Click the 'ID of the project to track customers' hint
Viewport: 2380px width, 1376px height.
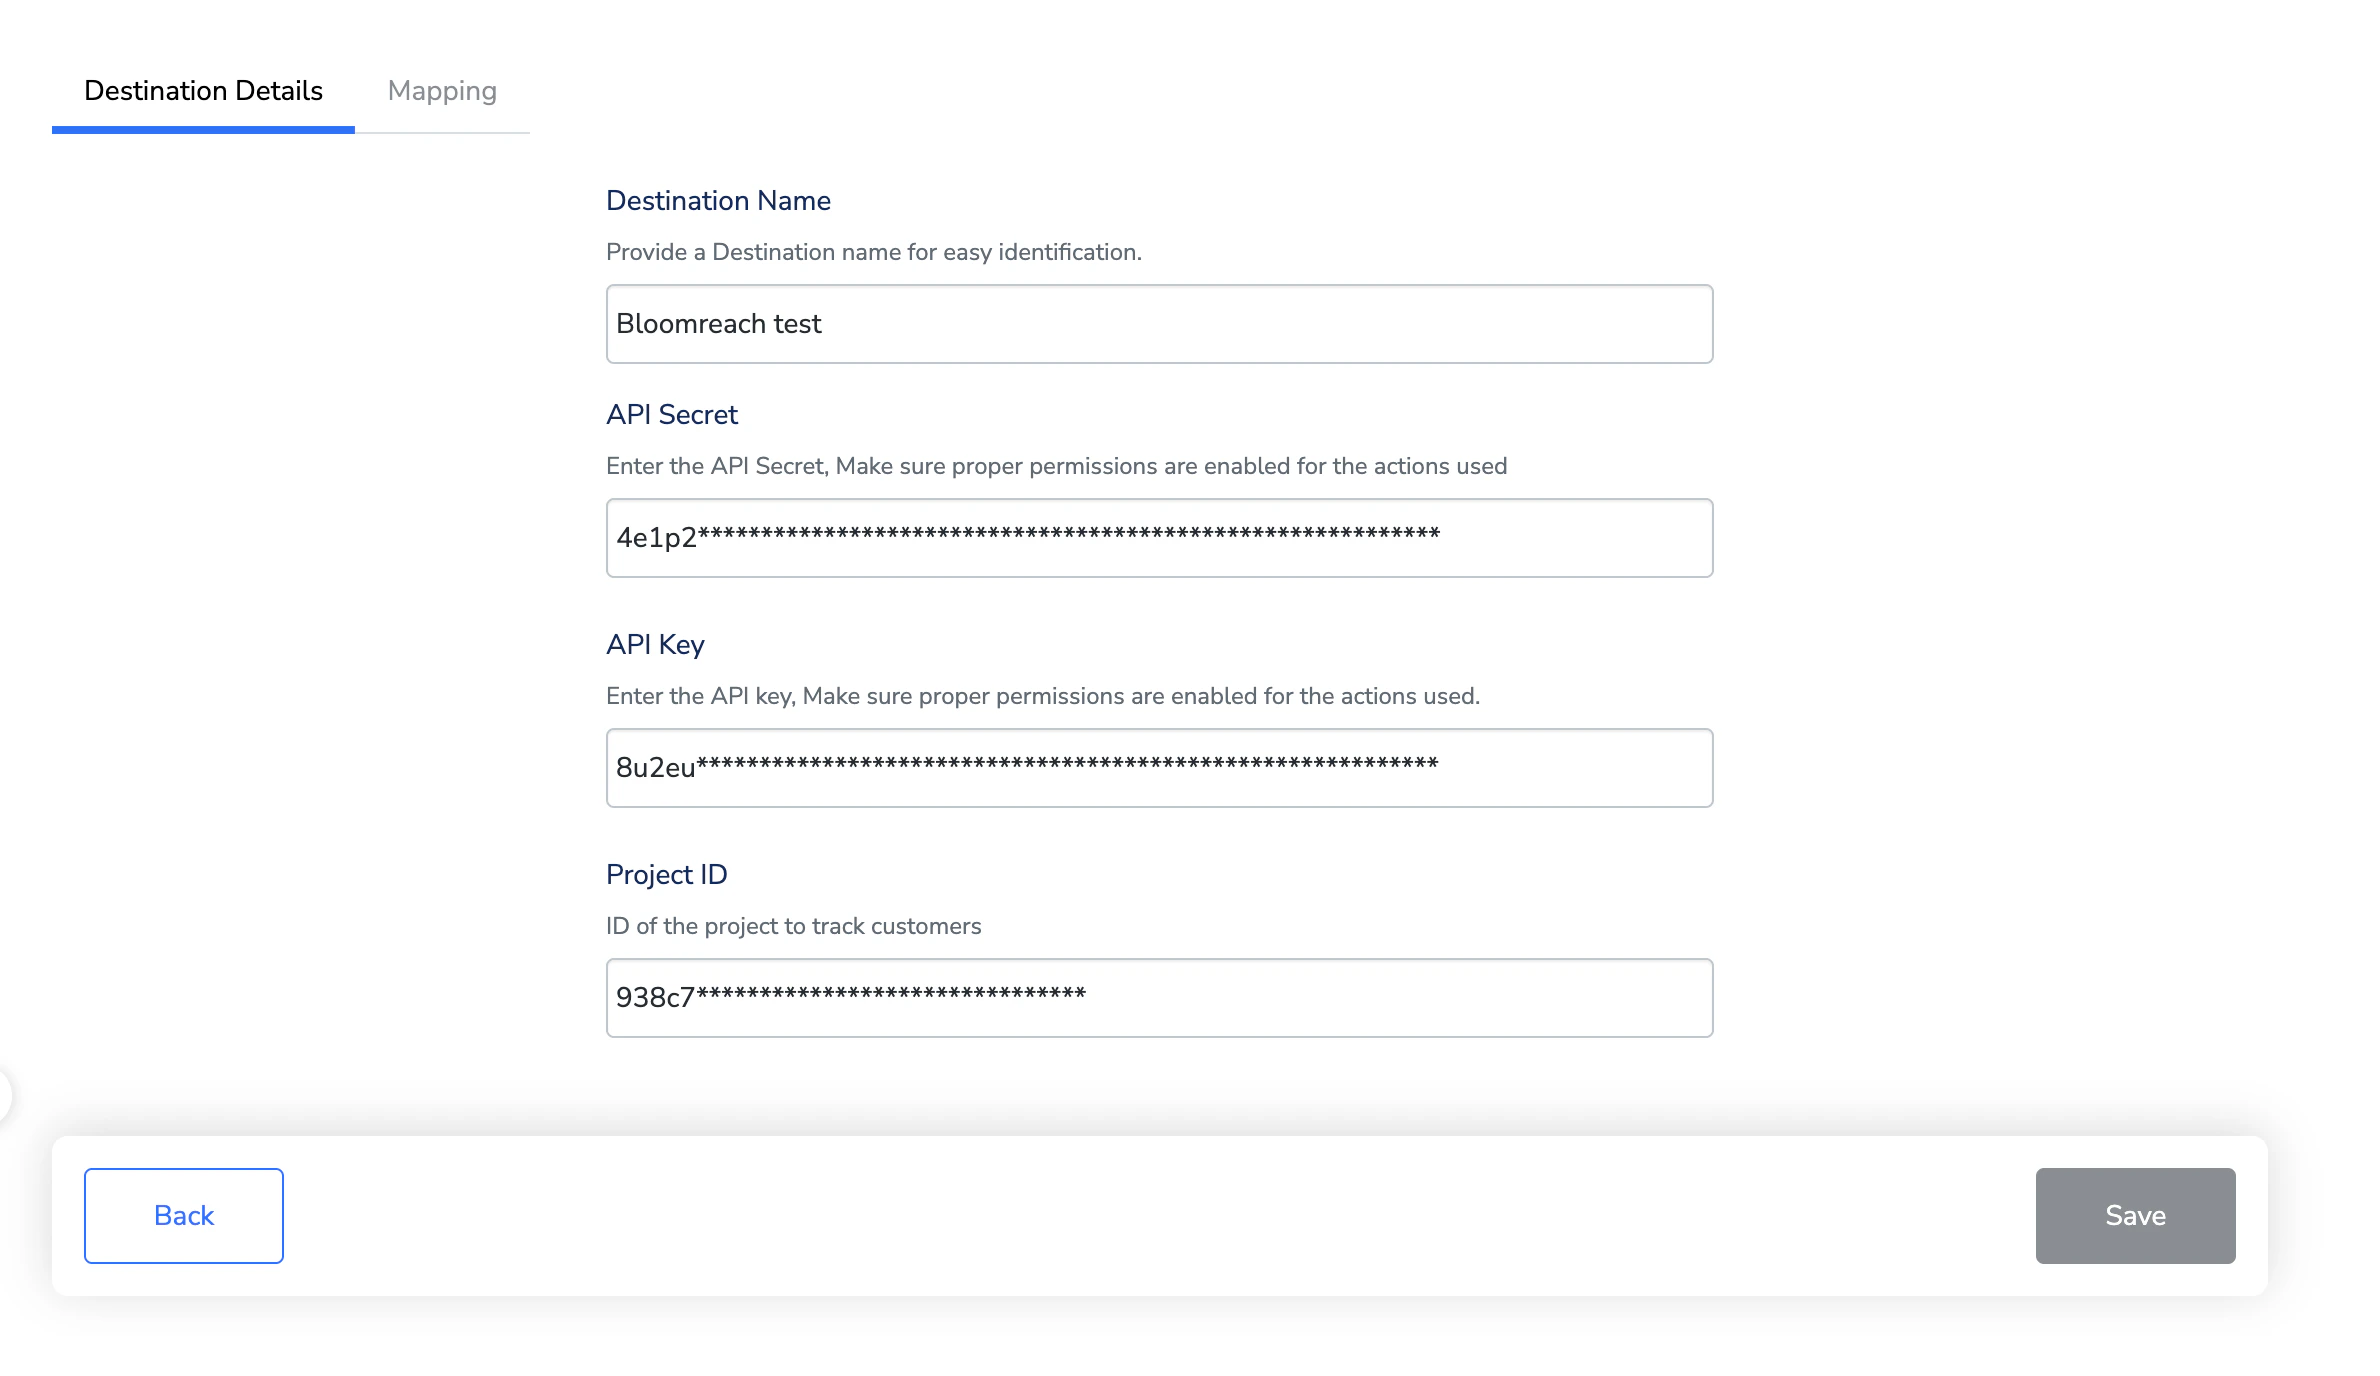tap(794, 926)
